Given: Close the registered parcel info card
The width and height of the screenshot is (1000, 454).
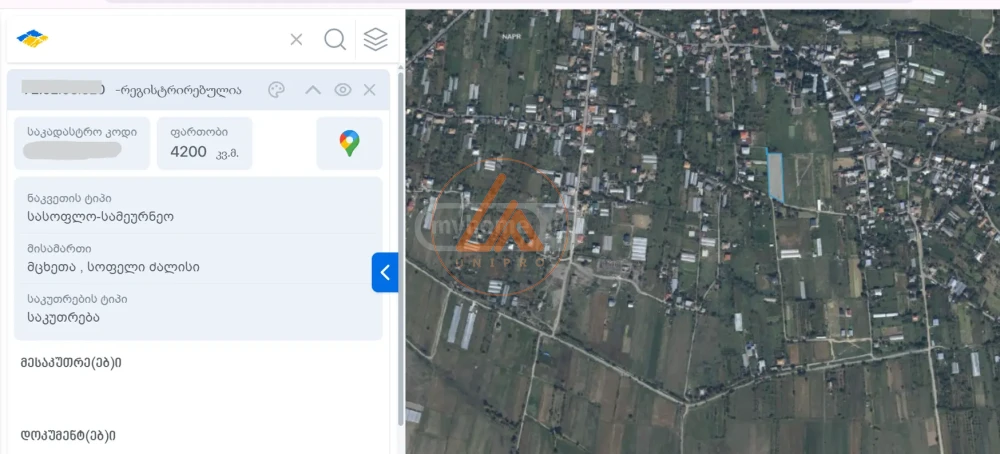Looking at the screenshot, I should 369,90.
